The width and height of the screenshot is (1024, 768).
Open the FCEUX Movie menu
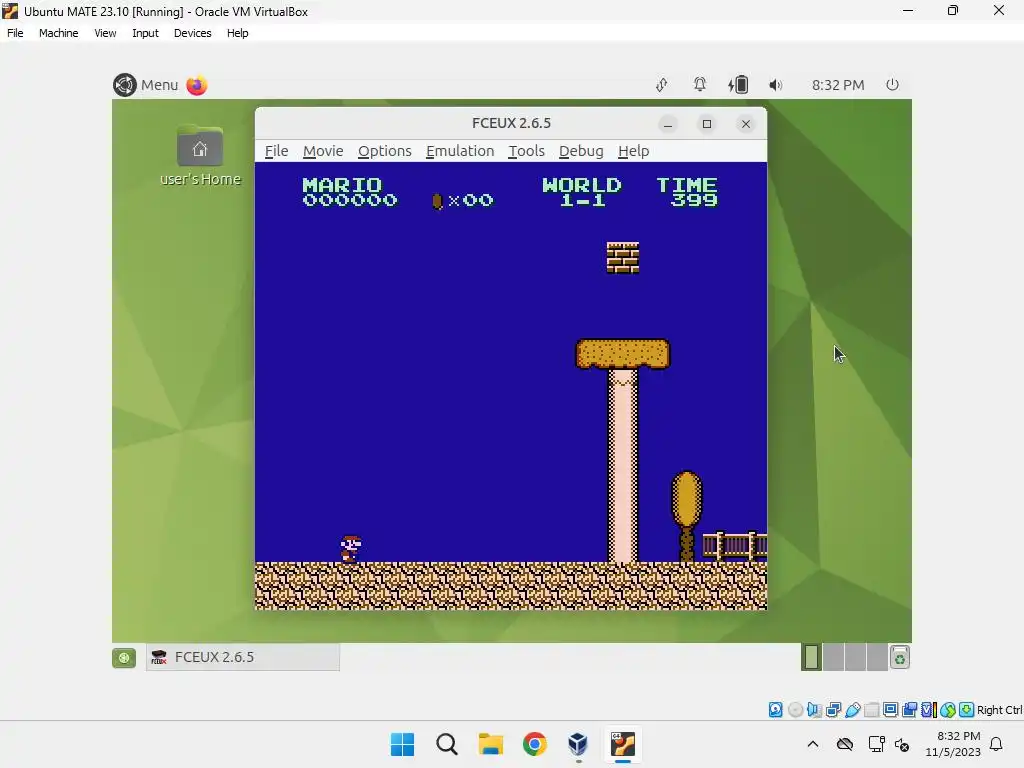pyautogui.click(x=323, y=151)
